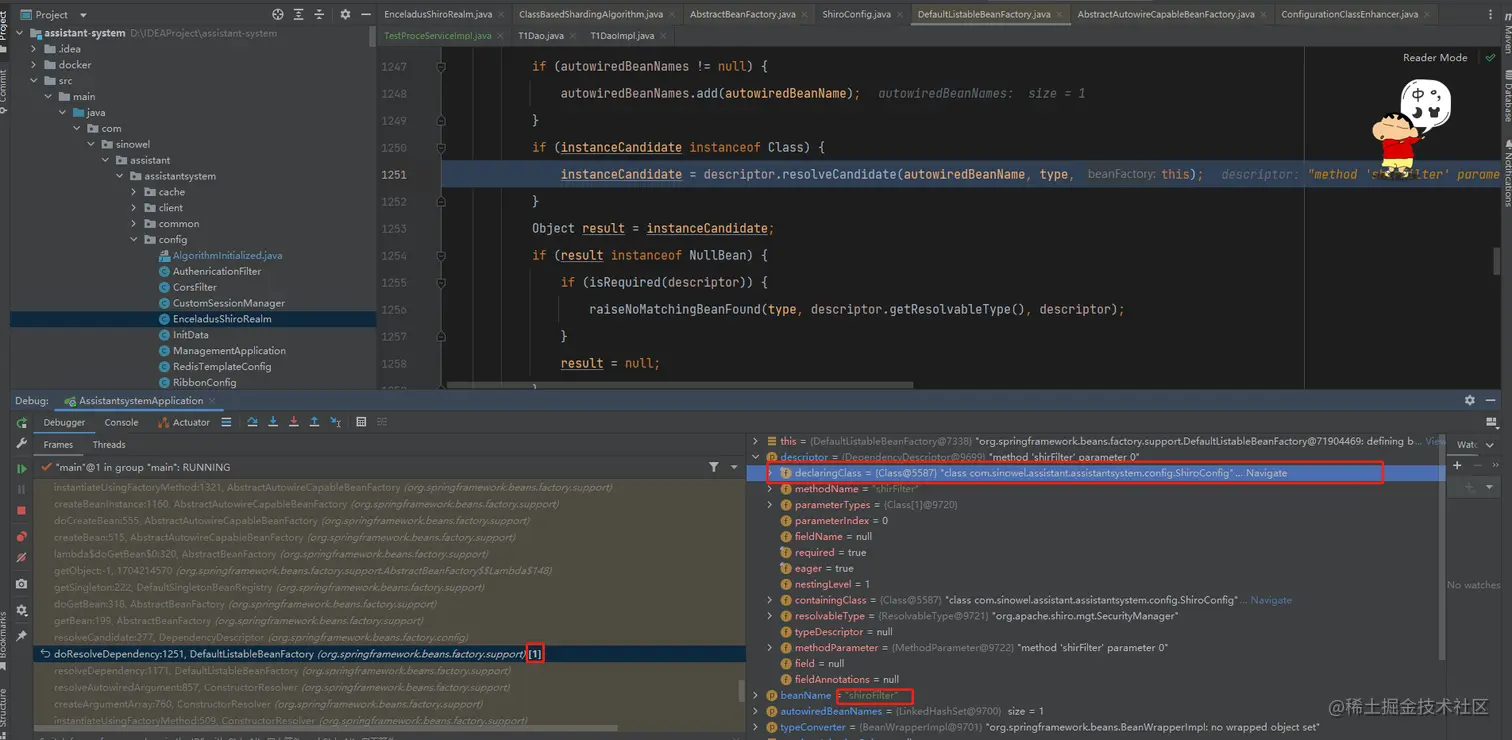The height and width of the screenshot is (740, 1512).
Task: Expand the .idea folder
Action: 34,49
